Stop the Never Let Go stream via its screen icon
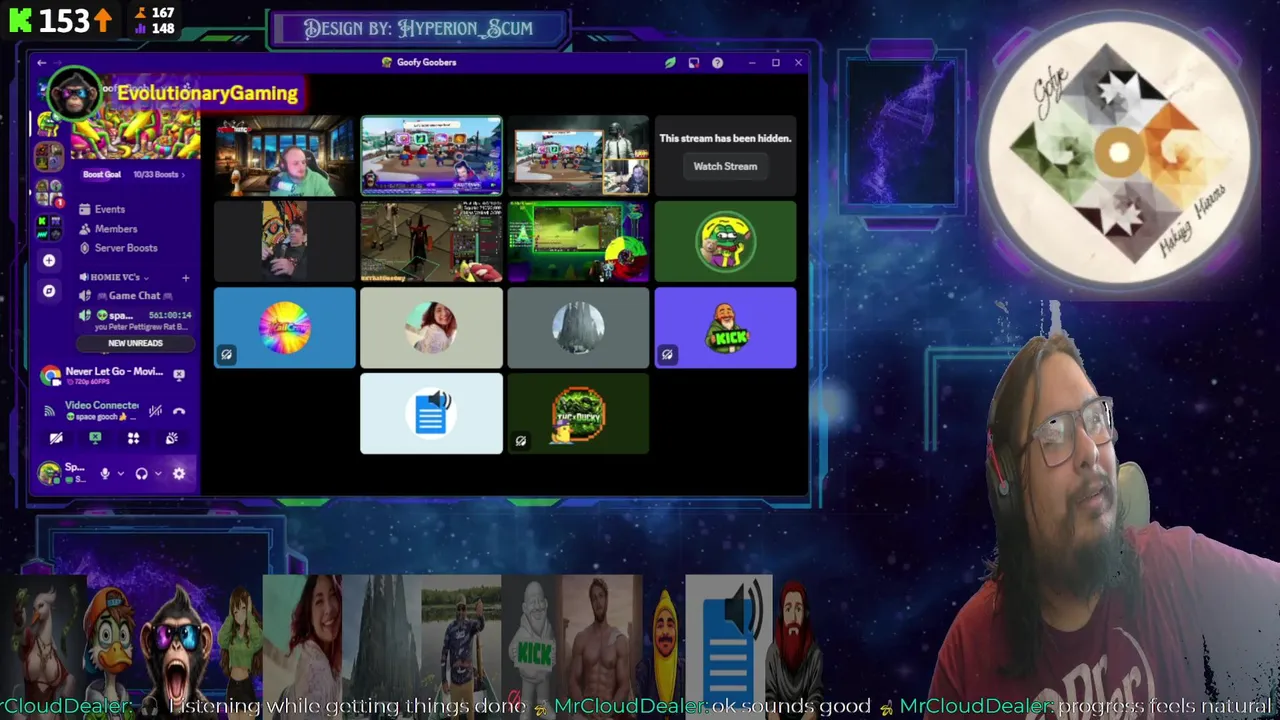The height and width of the screenshot is (720, 1280). tap(179, 375)
